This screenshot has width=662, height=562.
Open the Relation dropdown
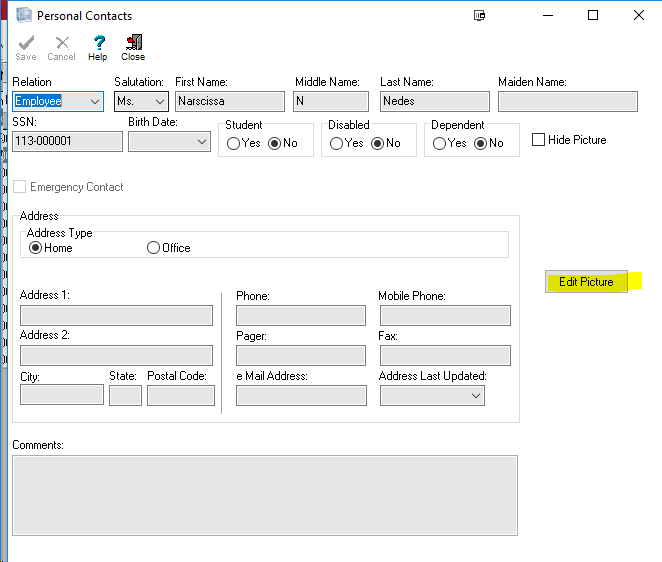(95, 102)
